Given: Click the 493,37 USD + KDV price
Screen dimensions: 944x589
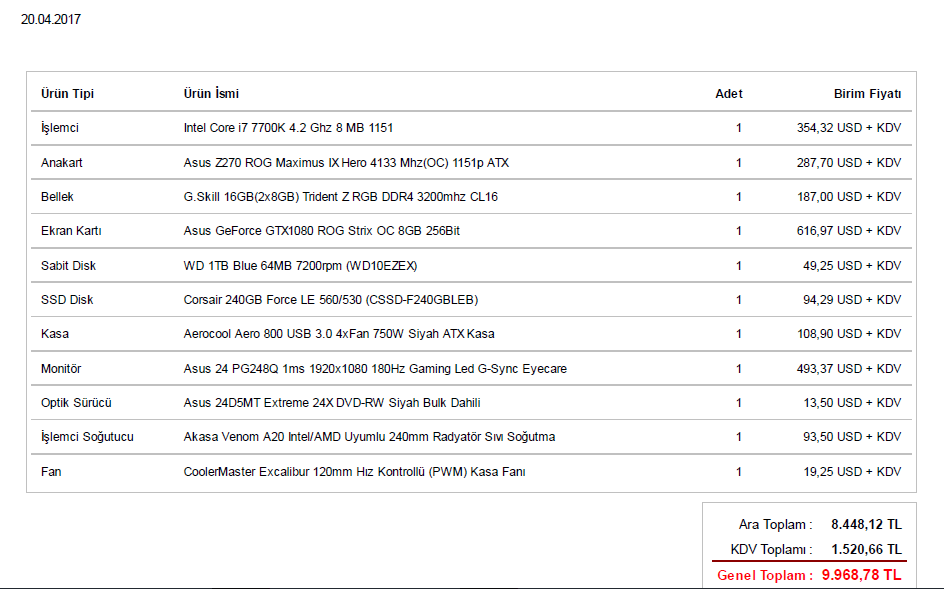Looking at the screenshot, I should [x=849, y=369].
